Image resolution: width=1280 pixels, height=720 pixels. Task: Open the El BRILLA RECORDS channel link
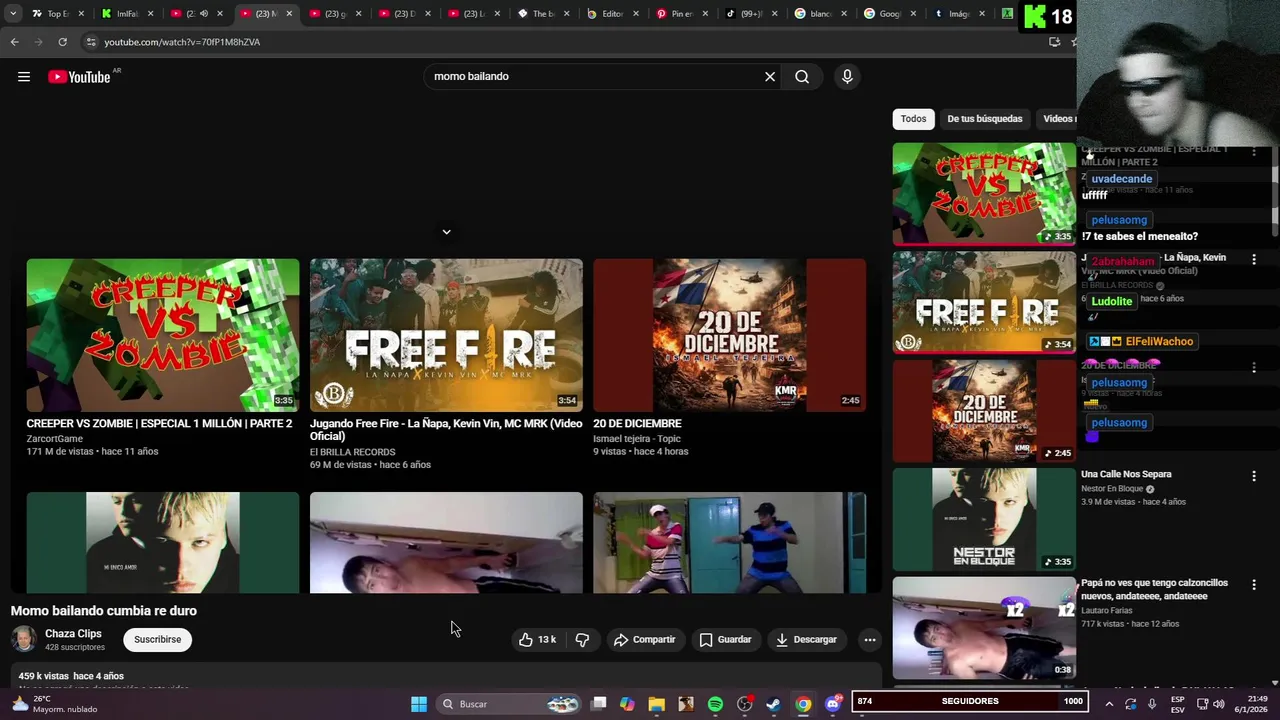point(353,452)
